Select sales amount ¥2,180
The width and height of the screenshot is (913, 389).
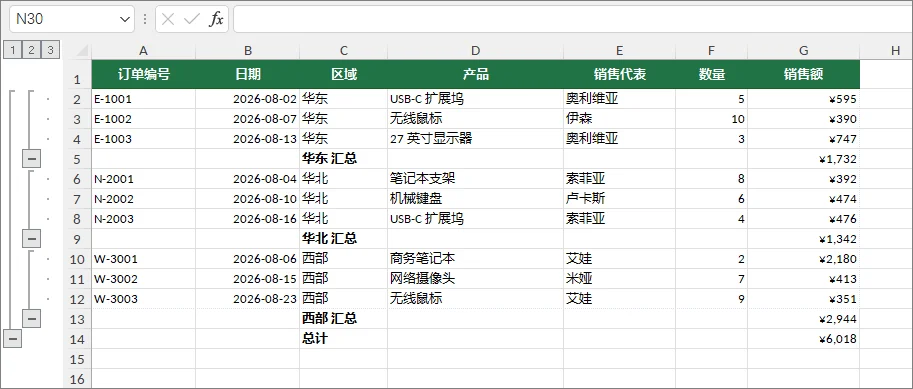point(804,259)
